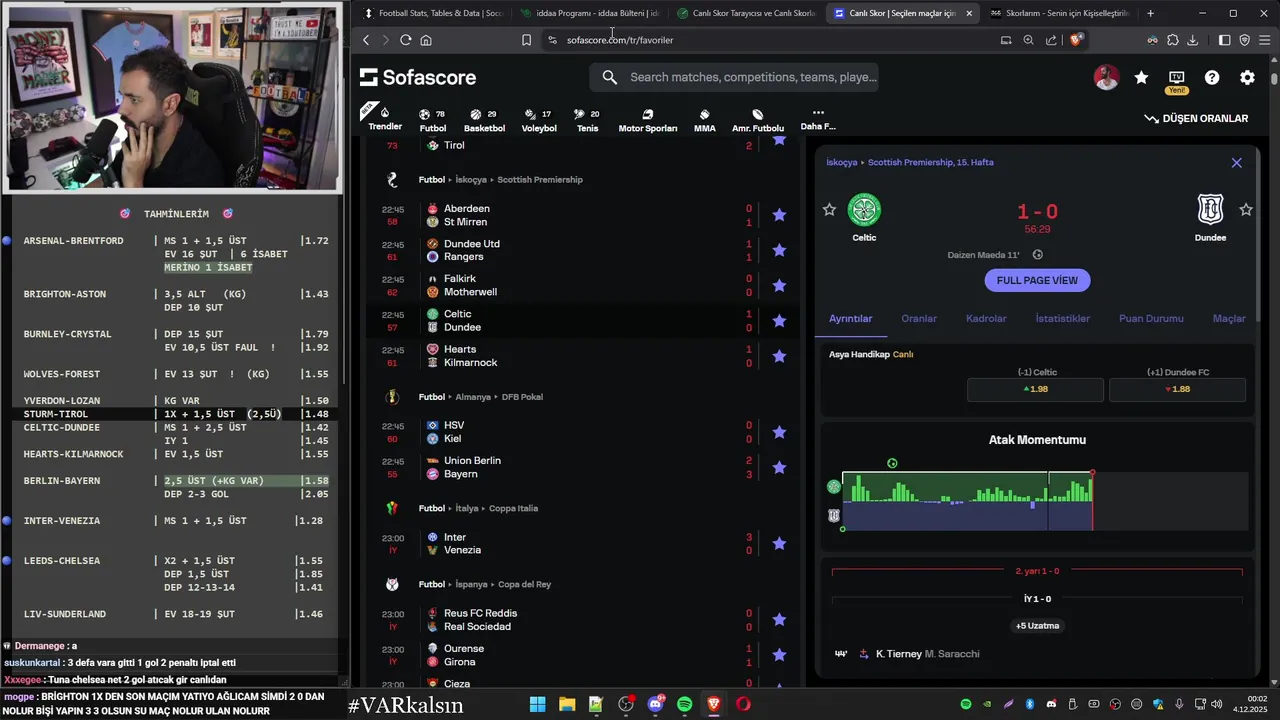1280x720 pixels.
Task: Open a new browser tab
Action: 1150,13
